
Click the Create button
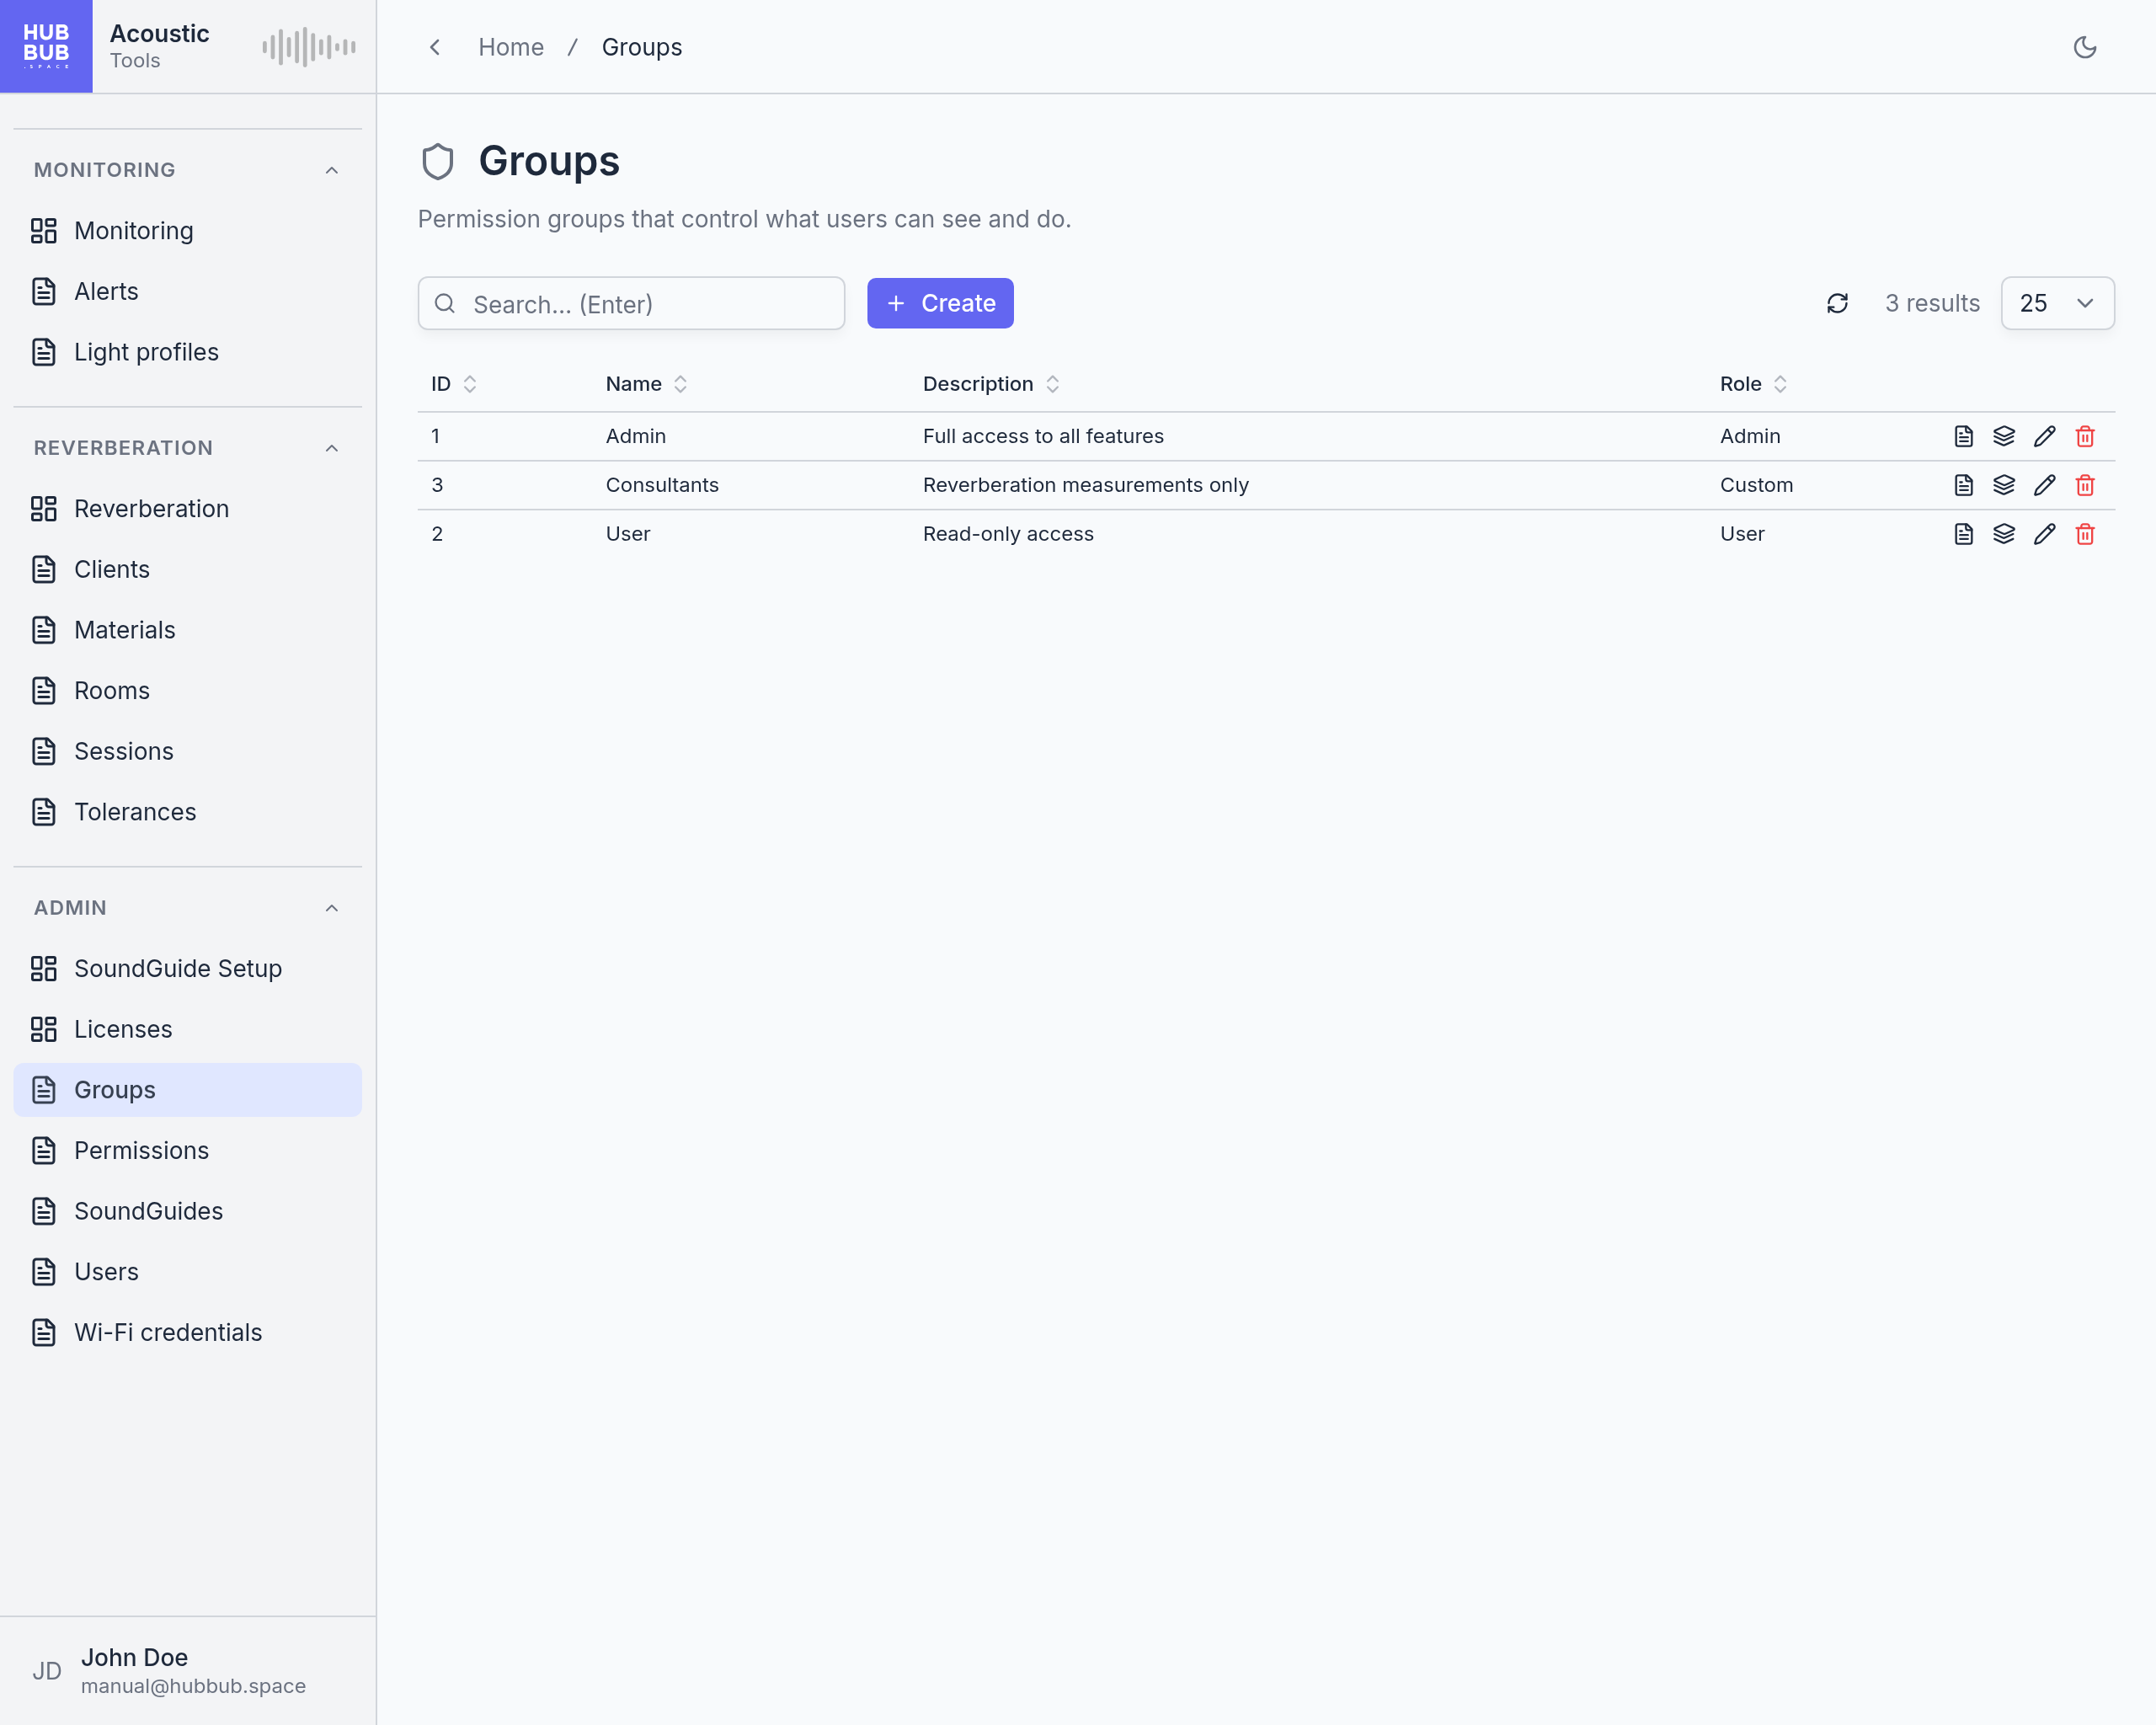(x=940, y=303)
